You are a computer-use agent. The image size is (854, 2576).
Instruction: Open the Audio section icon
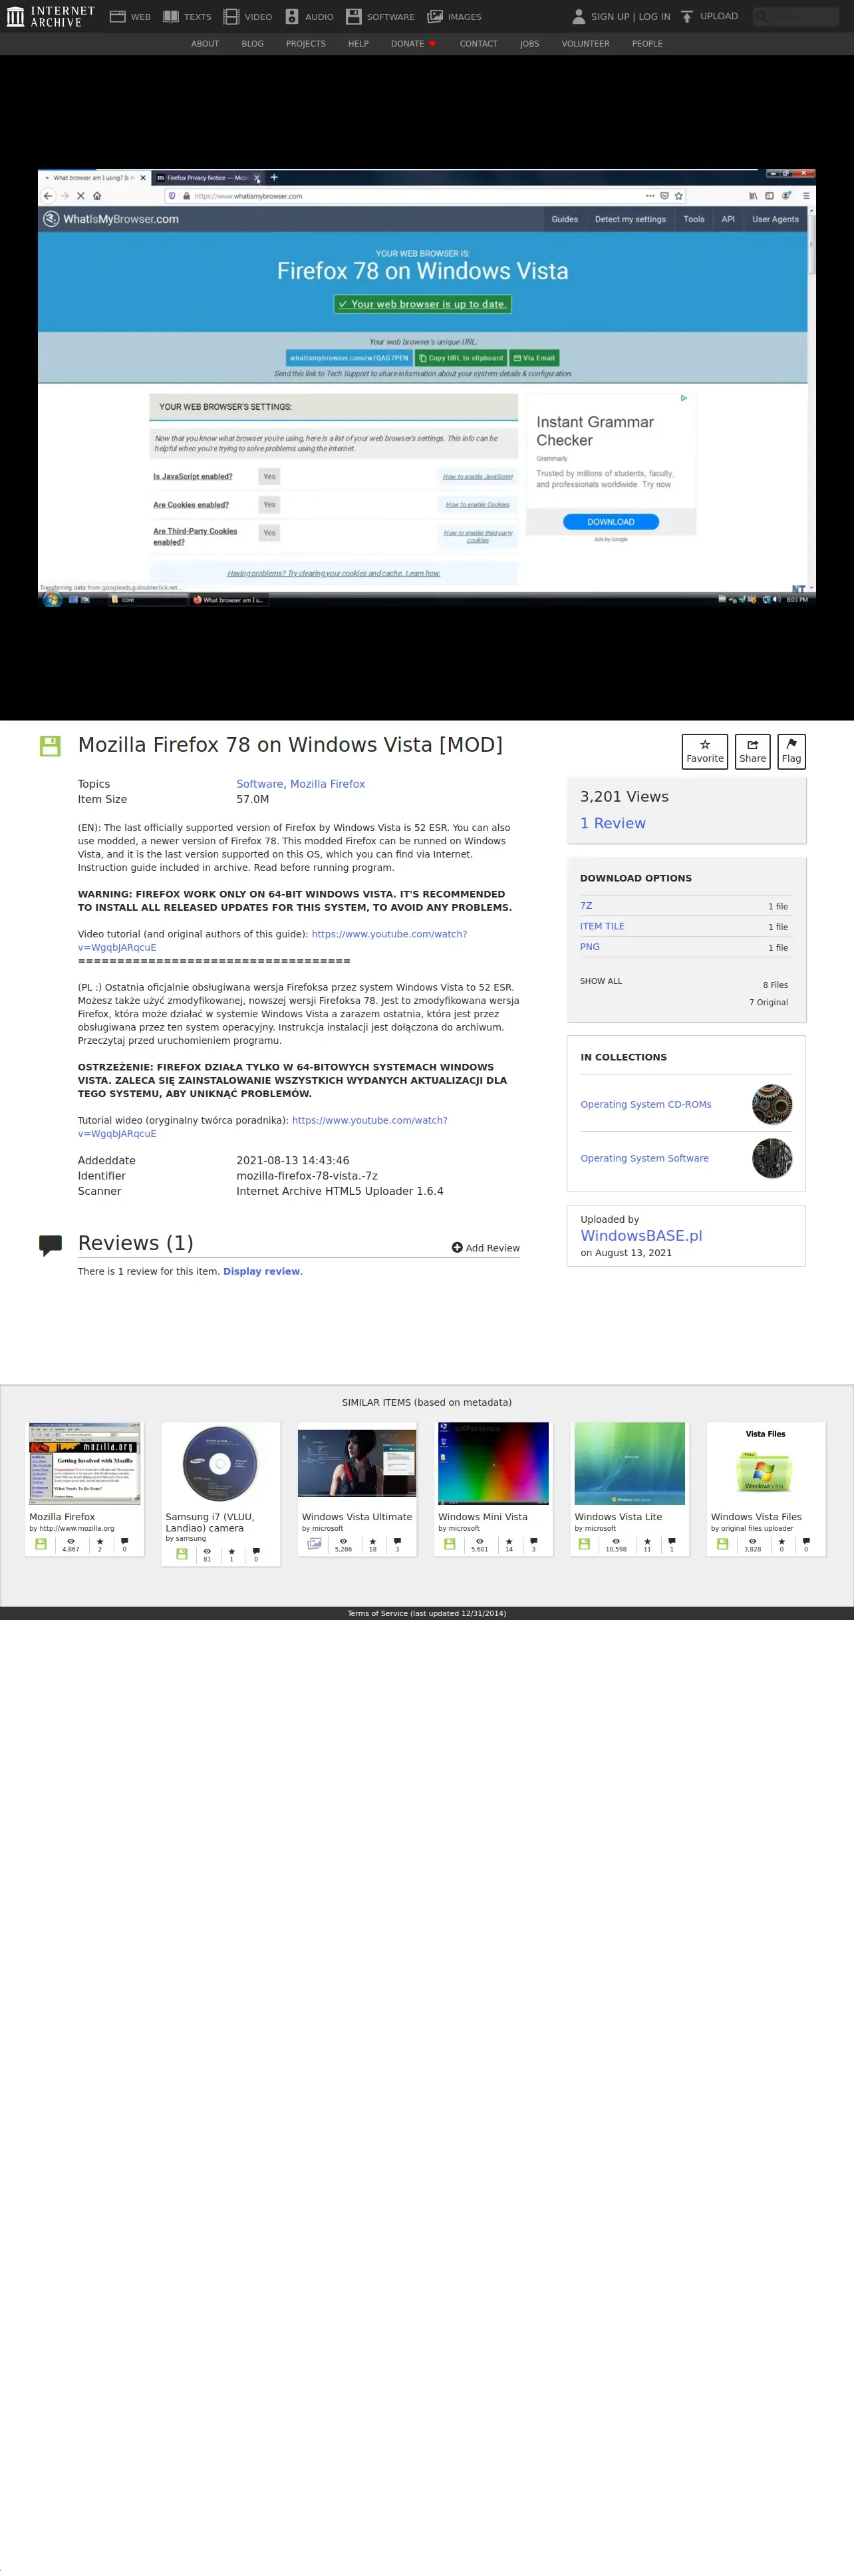point(292,17)
